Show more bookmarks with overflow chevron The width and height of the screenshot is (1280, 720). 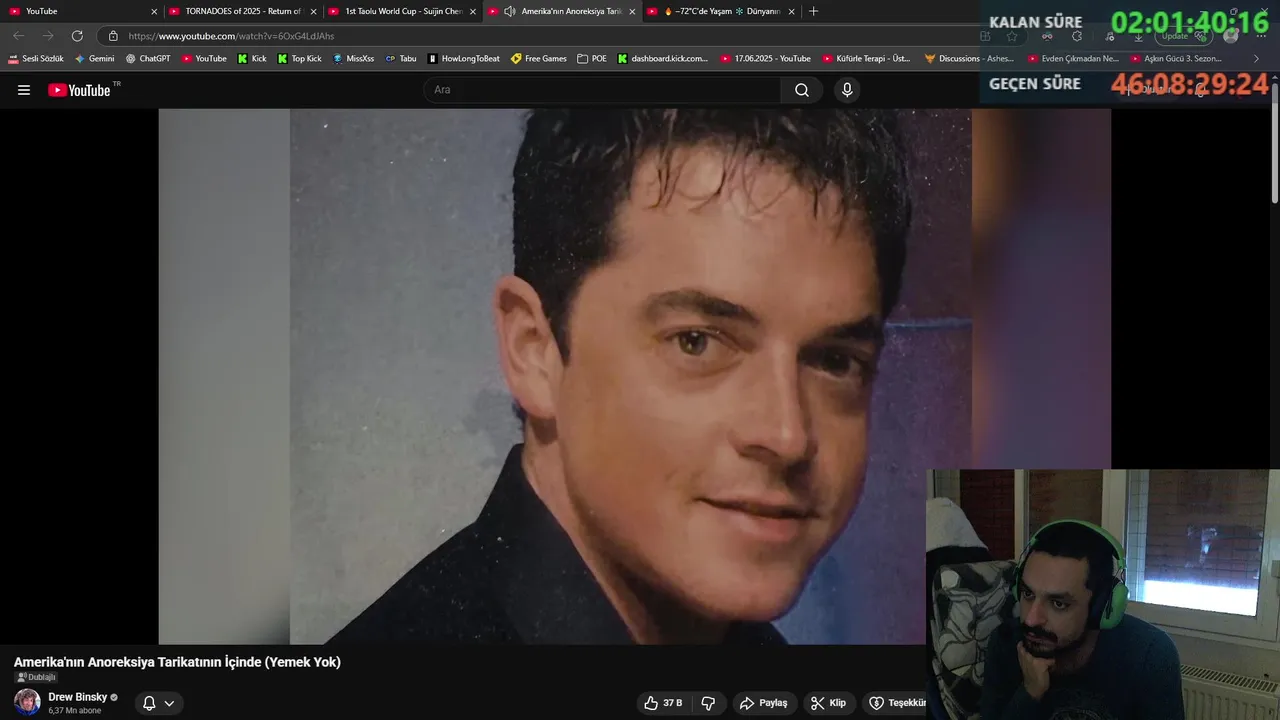pyautogui.click(x=1256, y=59)
